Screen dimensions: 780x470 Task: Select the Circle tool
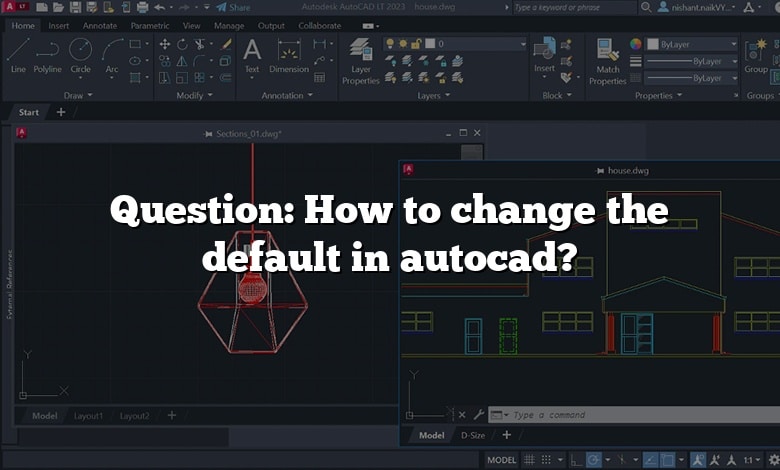(80, 56)
